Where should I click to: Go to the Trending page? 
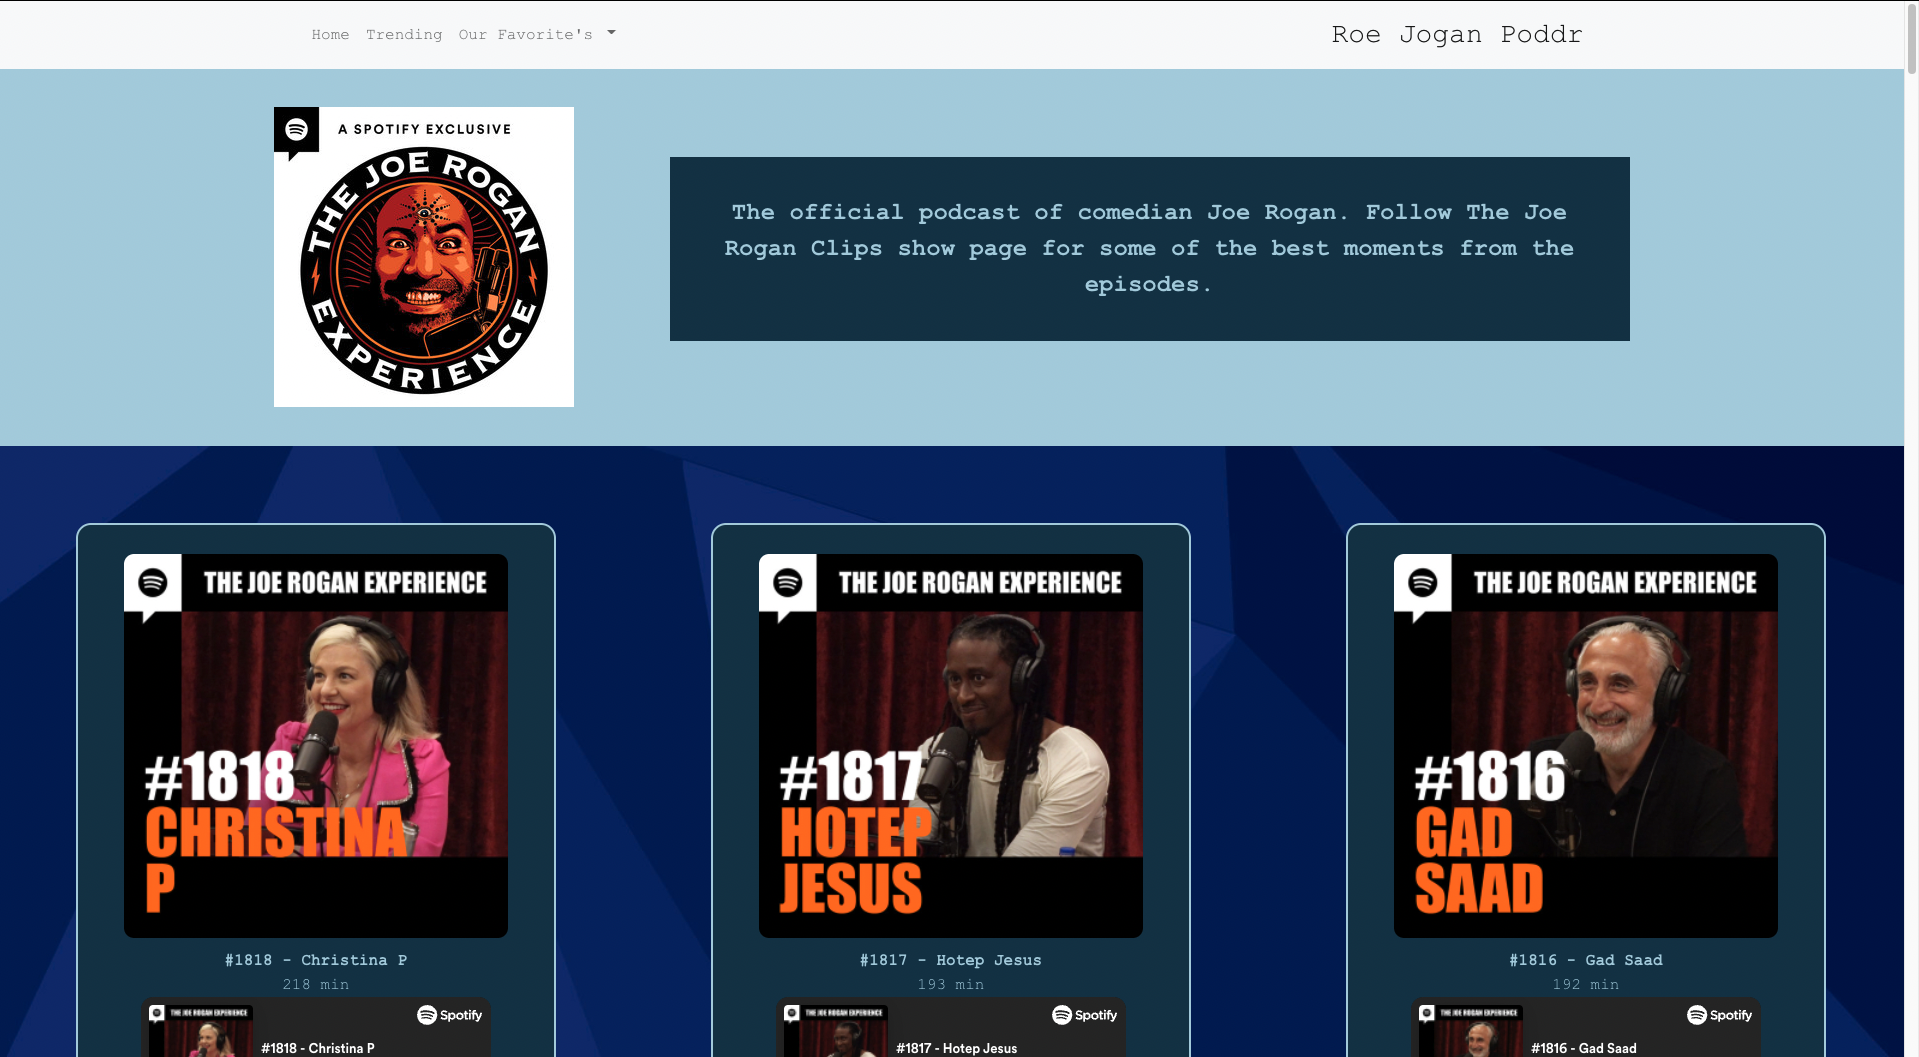[404, 35]
